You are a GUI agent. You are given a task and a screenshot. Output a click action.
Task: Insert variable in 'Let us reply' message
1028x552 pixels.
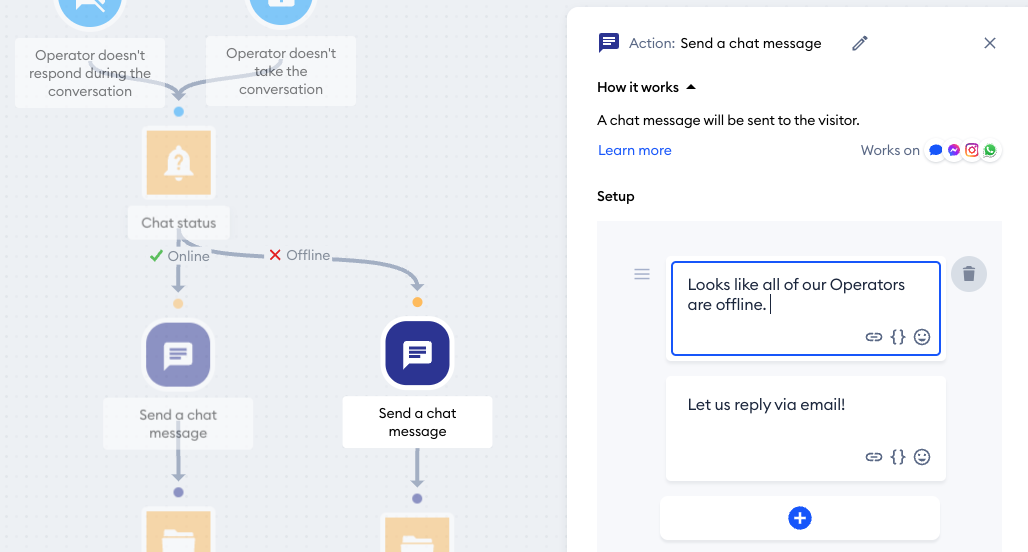pyautogui.click(x=898, y=457)
